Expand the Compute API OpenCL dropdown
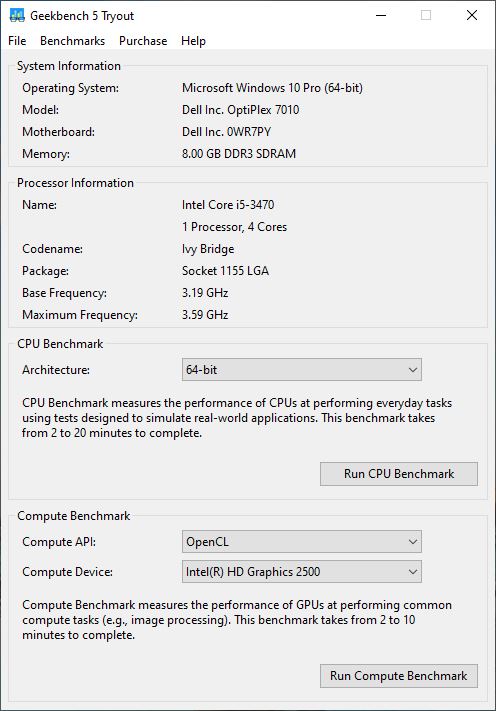Viewport: 496px width, 711px height. (301, 541)
